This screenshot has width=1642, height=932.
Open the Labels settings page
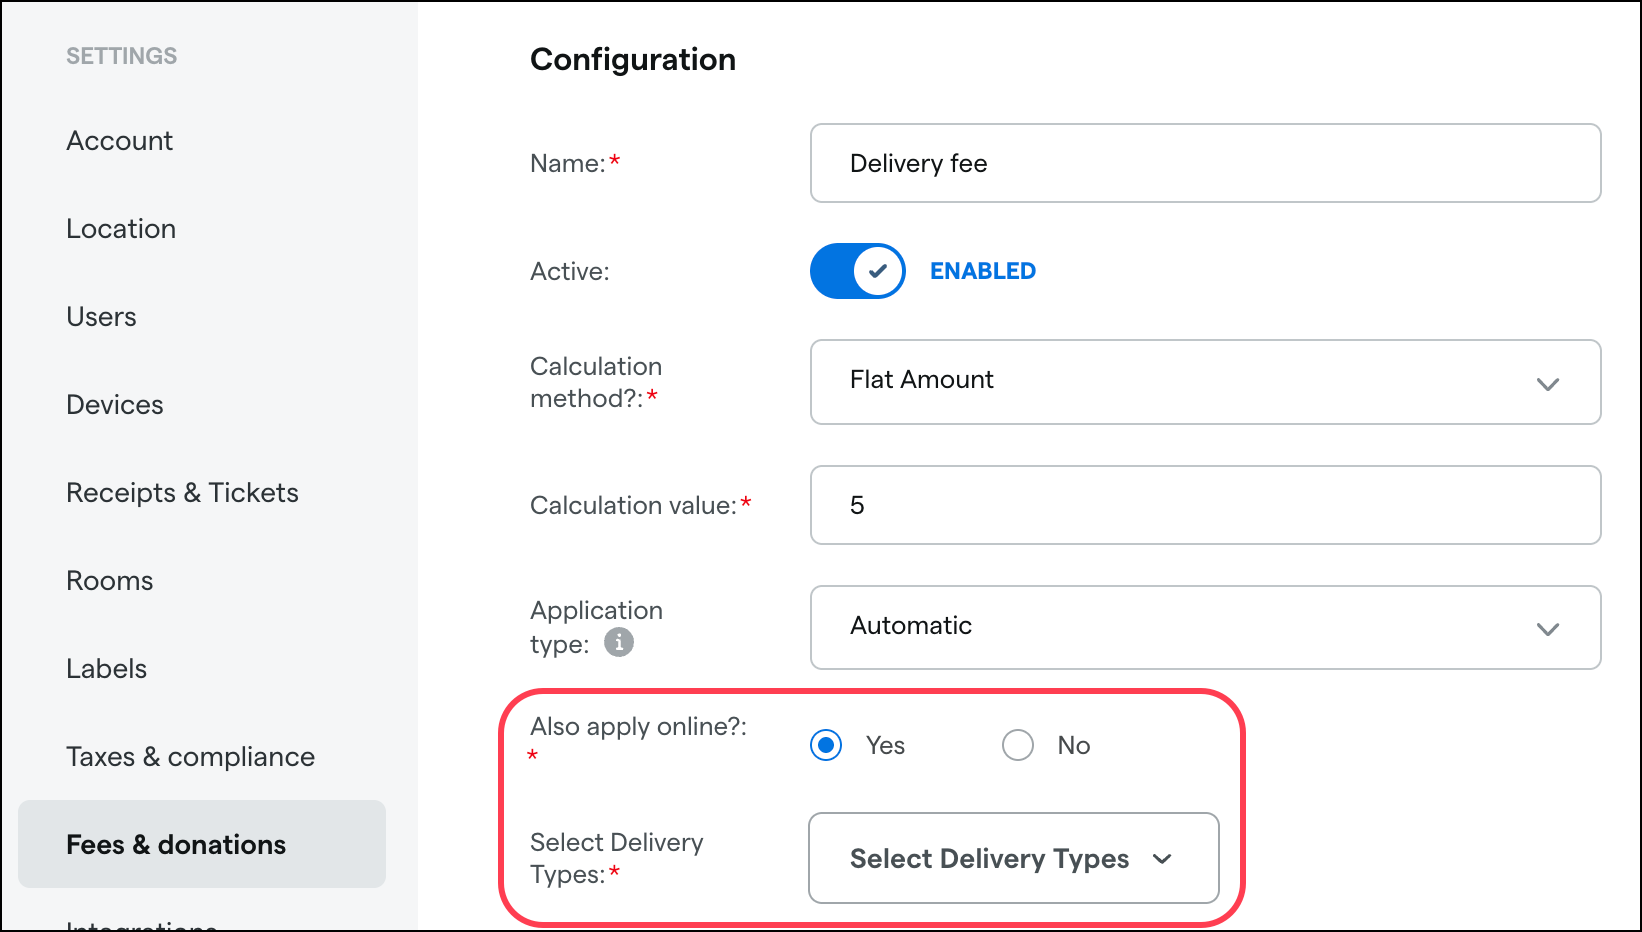pyautogui.click(x=107, y=669)
